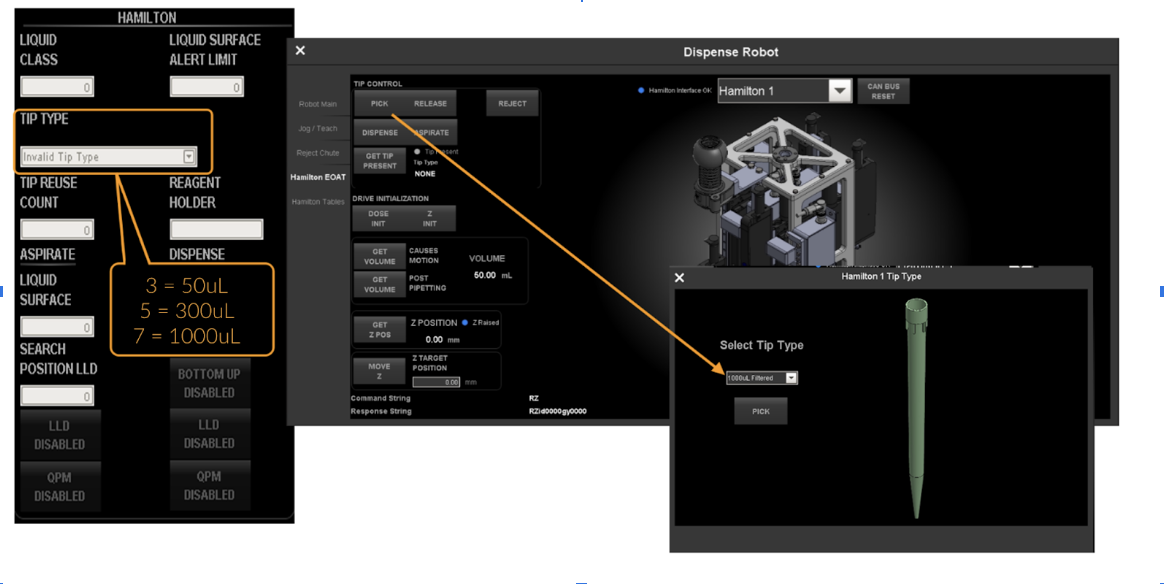
Task: Close the Hamilton 1 Tip Type dialog
Action: pyautogui.click(x=679, y=278)
